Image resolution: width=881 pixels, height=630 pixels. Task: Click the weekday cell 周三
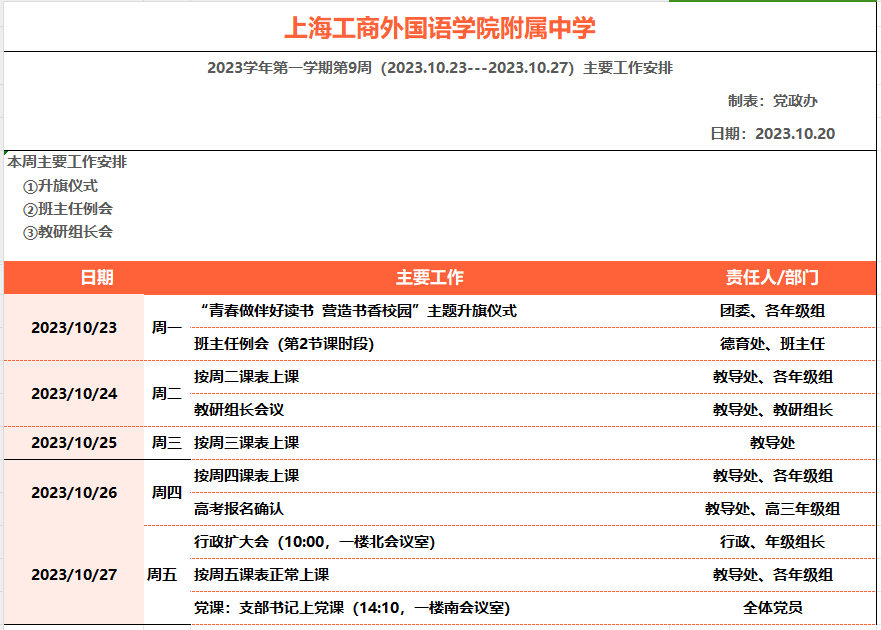point(167,443)
